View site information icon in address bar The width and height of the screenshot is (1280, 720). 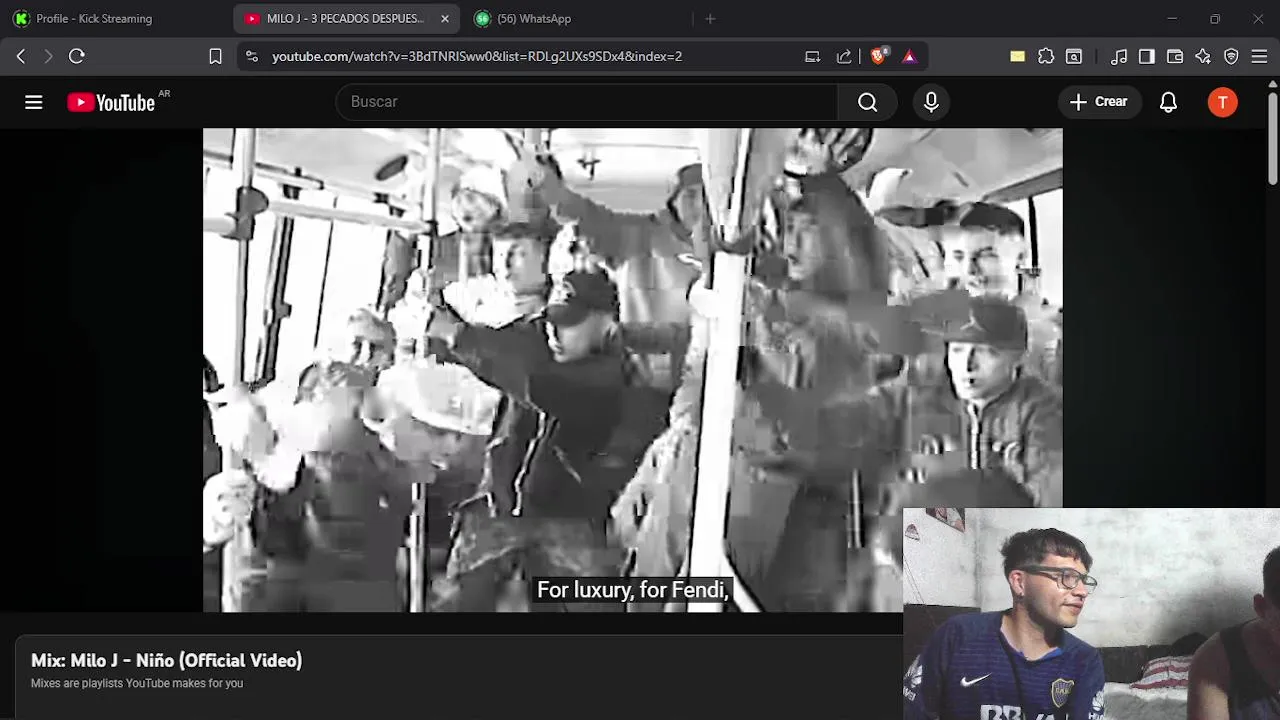pos(252,56)
